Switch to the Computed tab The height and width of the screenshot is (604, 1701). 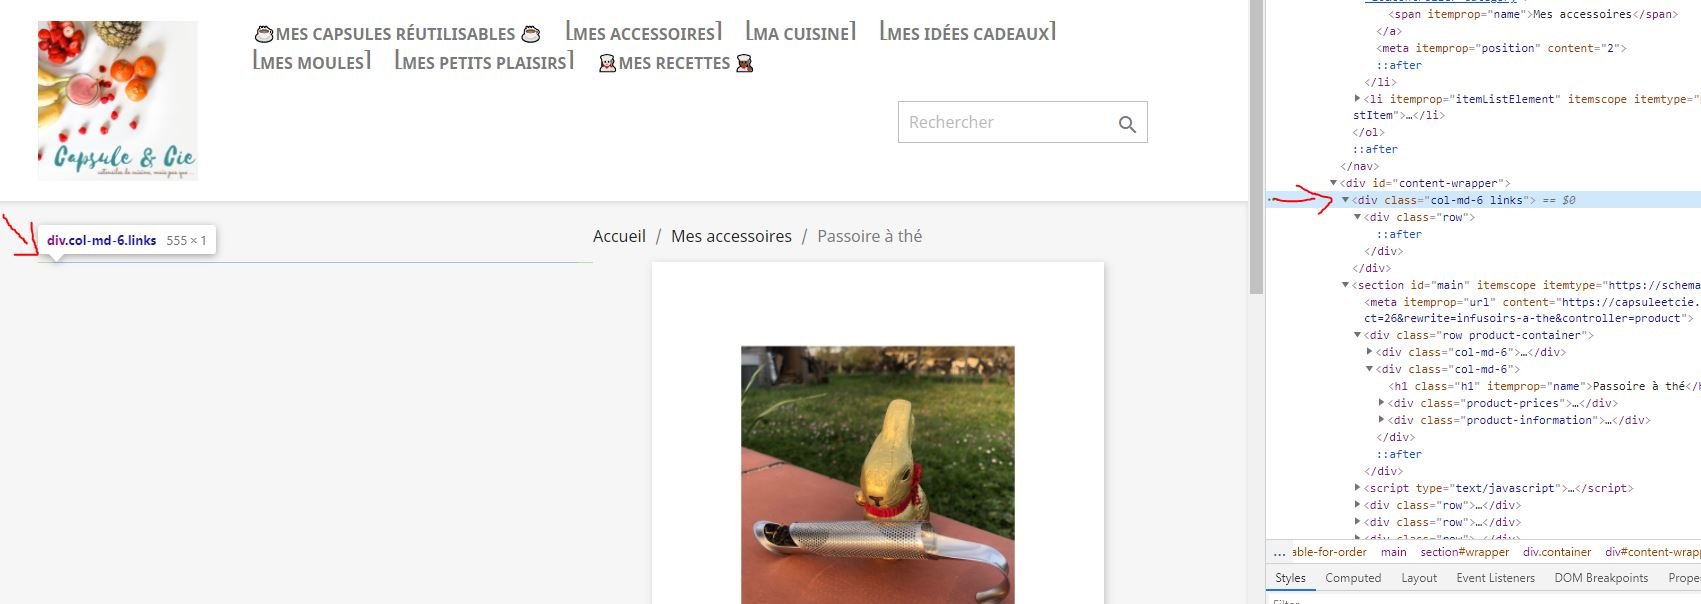point(1353,578)
